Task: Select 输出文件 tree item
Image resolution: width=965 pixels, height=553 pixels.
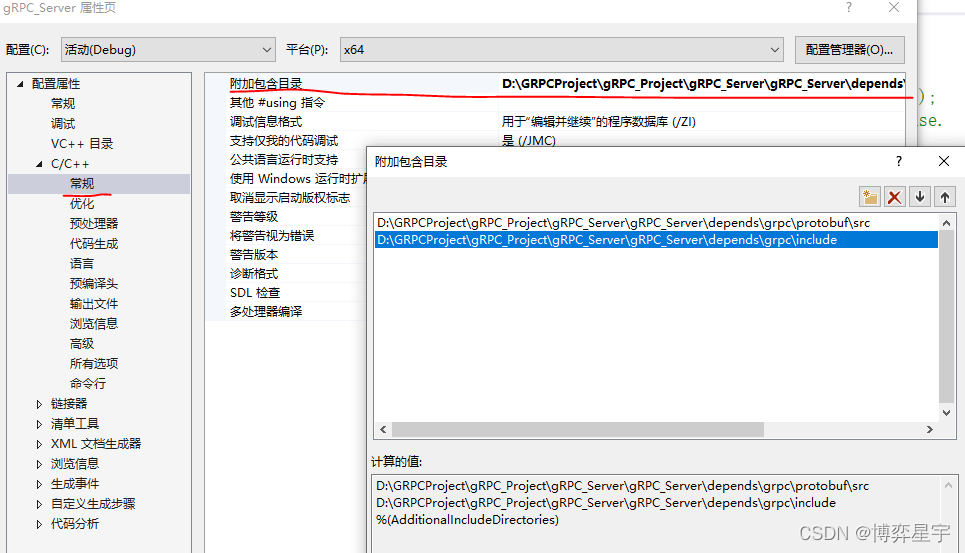Action: point(94,304)
